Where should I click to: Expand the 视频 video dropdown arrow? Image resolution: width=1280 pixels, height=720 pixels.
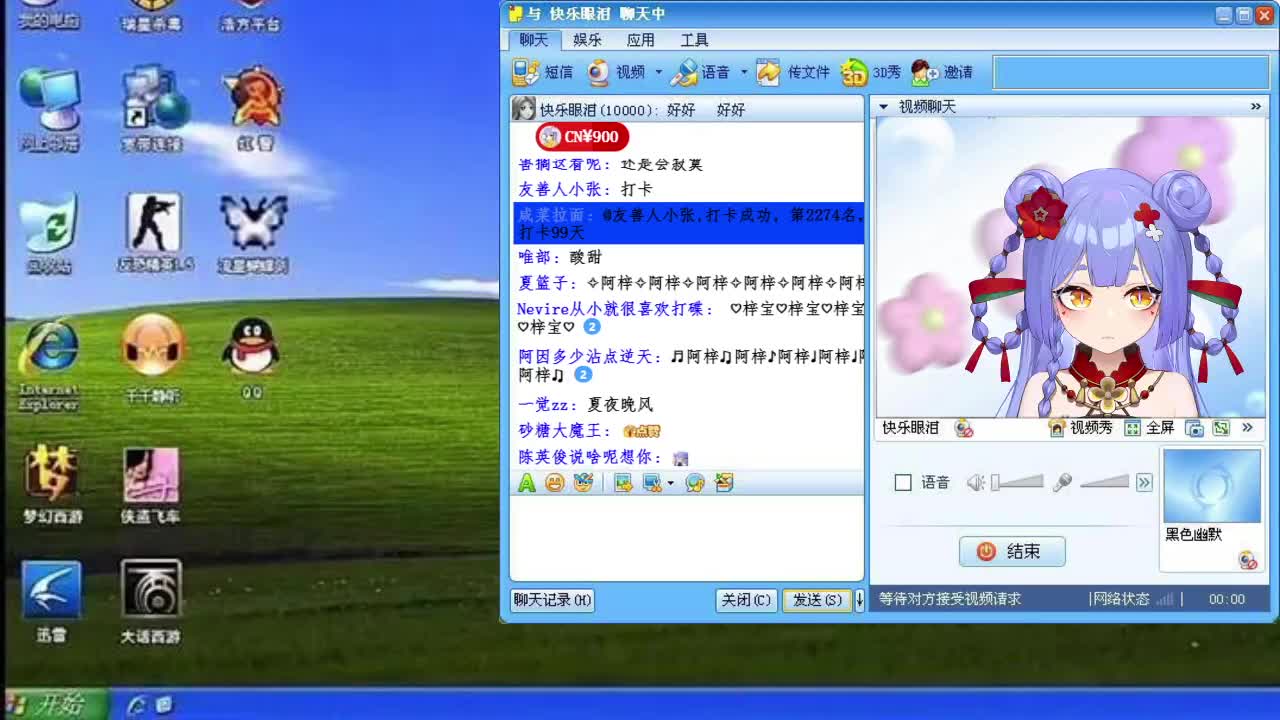pyautogui.click(x=658, y=72)
